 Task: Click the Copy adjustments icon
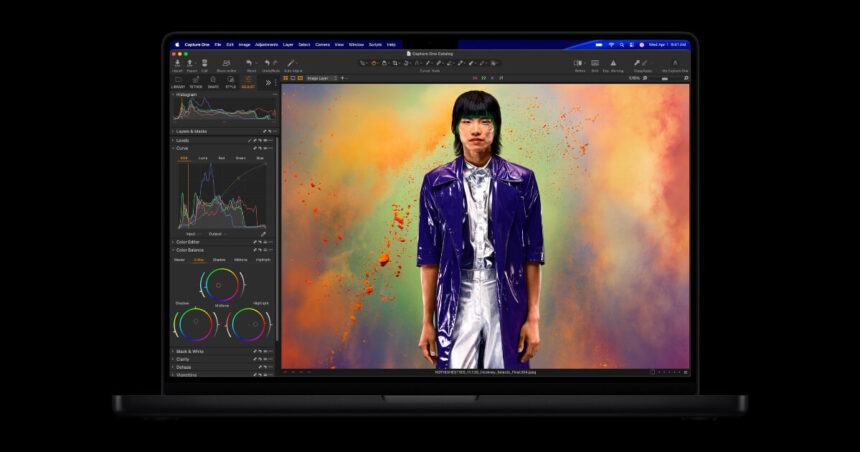pyautogui.click(x=637, y=64)
